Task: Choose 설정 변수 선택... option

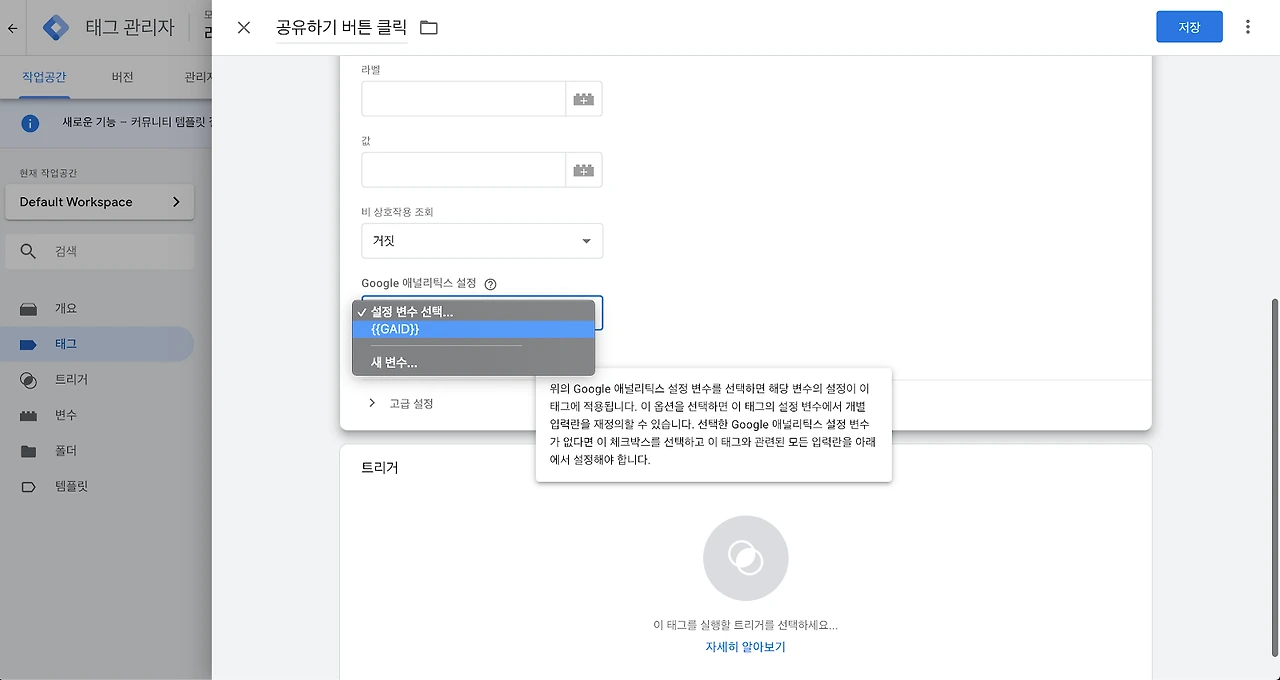Action: point(474,311)
